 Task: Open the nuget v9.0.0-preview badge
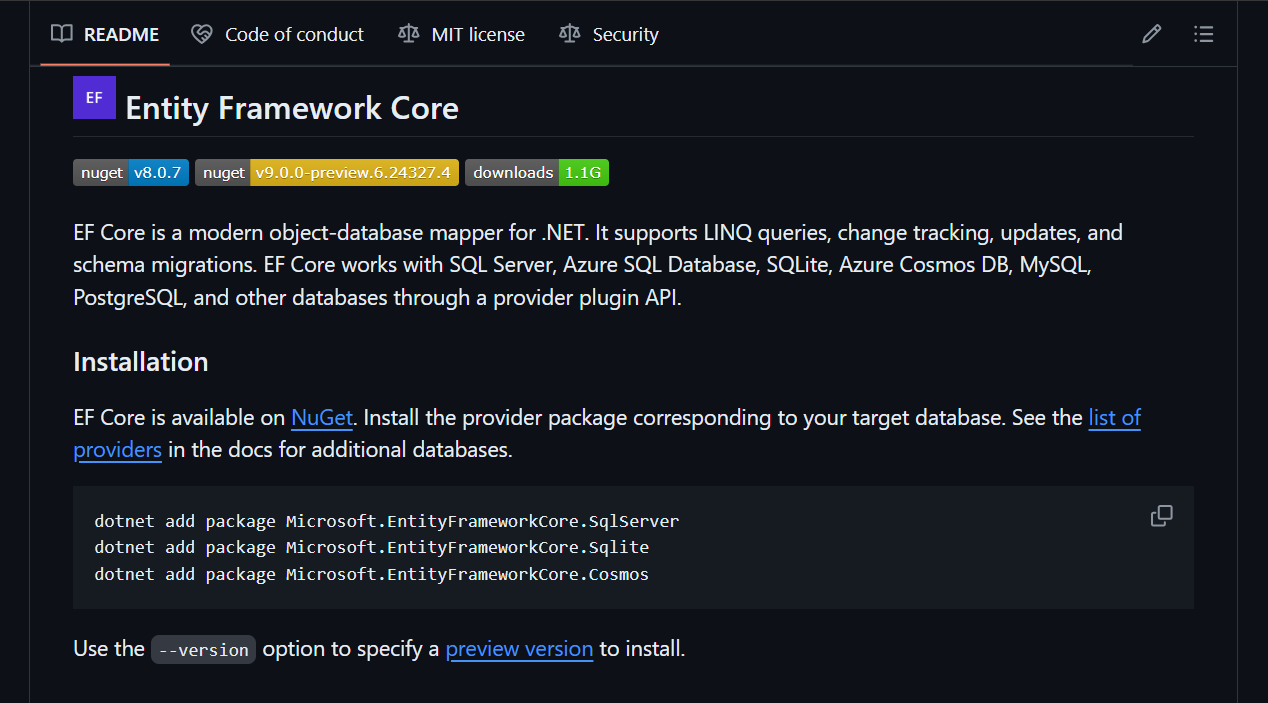point(327,172)
